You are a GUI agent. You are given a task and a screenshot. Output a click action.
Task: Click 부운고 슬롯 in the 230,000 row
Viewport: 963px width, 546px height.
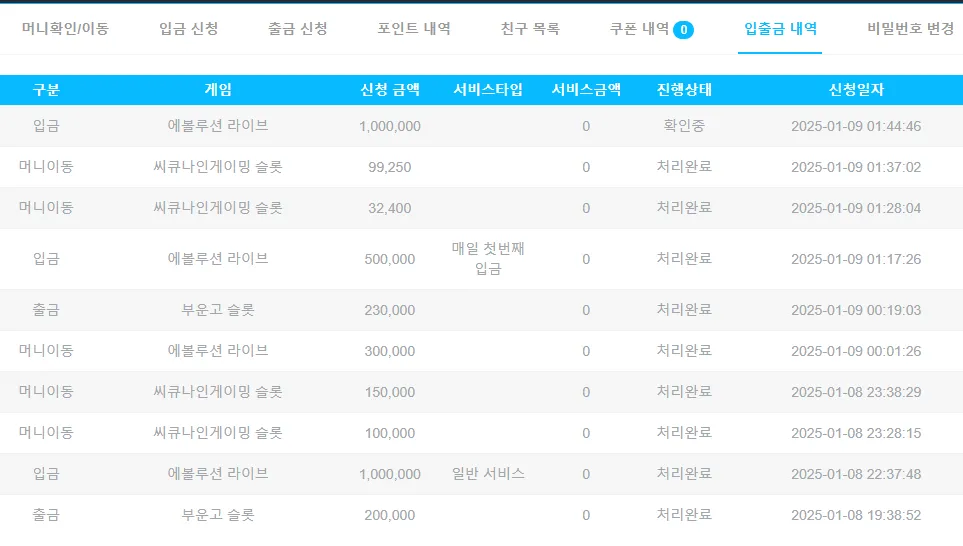pyautogui.click(x=218, y=310)
